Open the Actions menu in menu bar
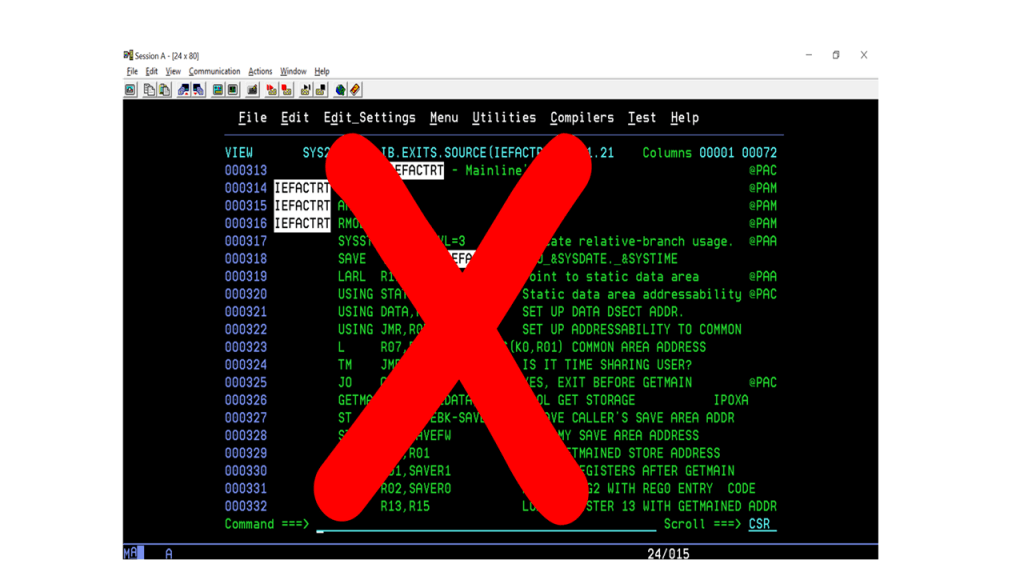Image resolution: width=1024 pixels, height=576 pixels. pos(260,71)
